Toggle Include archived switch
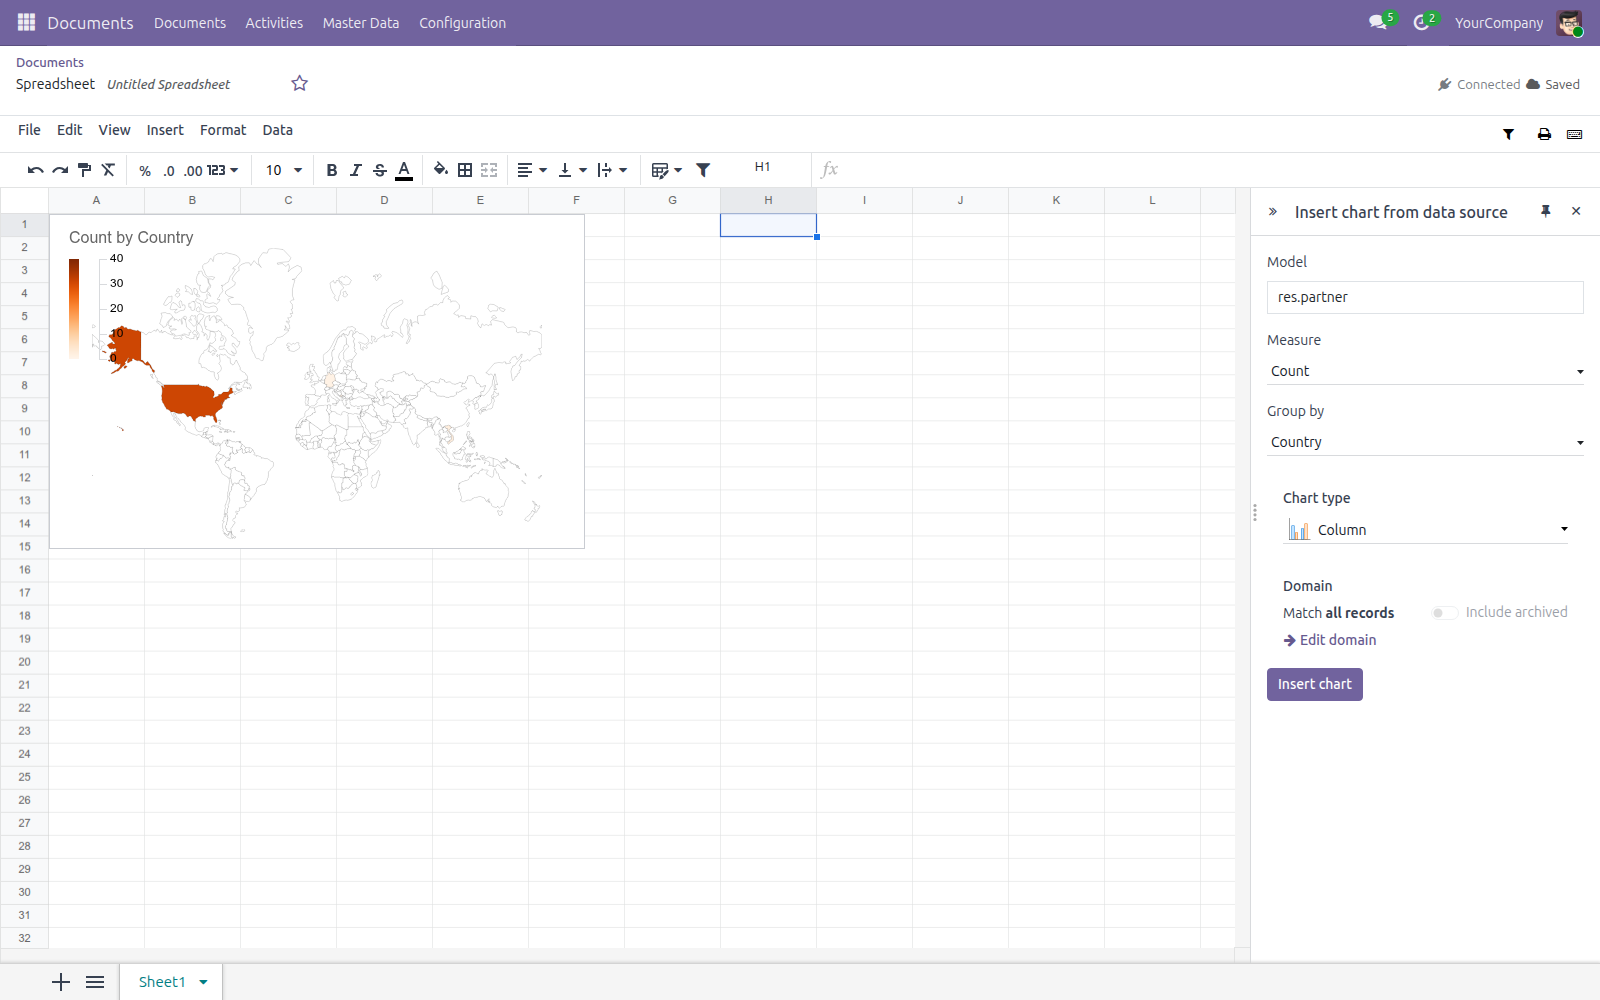 1444,613
